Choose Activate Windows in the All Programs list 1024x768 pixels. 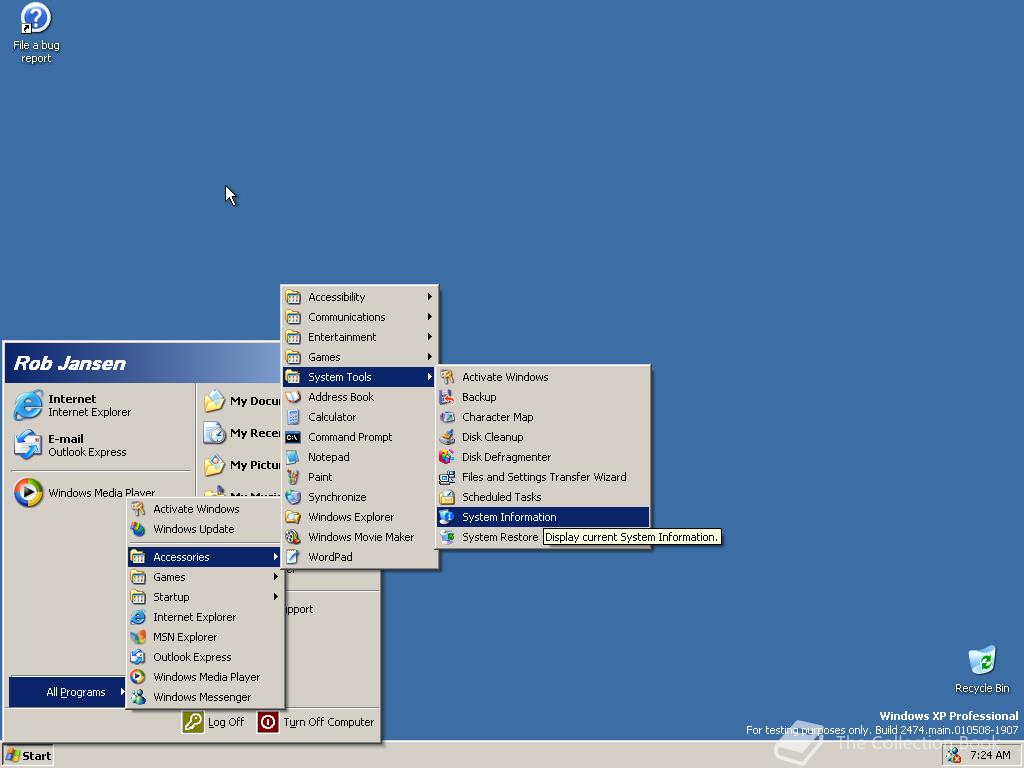pos(205,509)
